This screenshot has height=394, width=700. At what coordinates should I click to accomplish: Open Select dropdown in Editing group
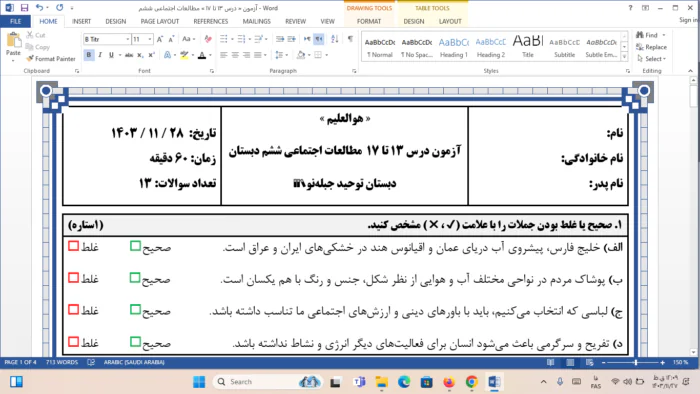tap(652, 58)
